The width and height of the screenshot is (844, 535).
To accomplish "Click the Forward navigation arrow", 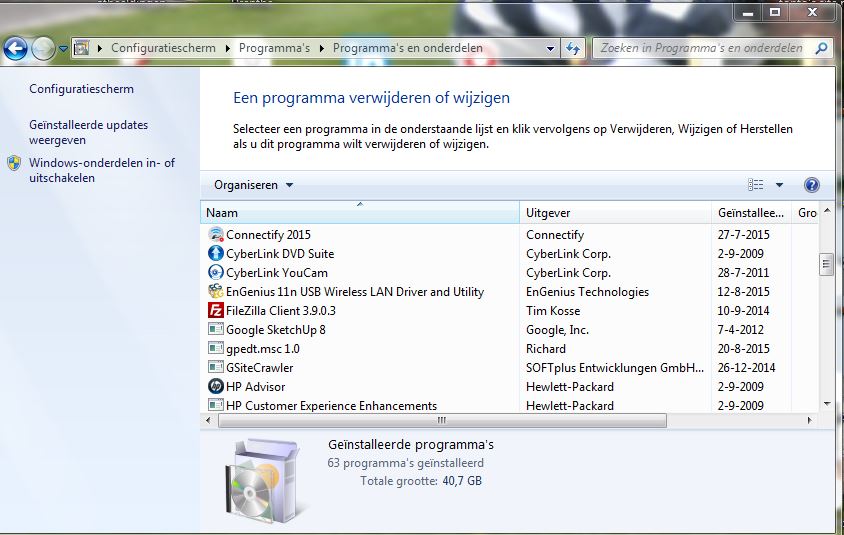I will pos(43,49).
